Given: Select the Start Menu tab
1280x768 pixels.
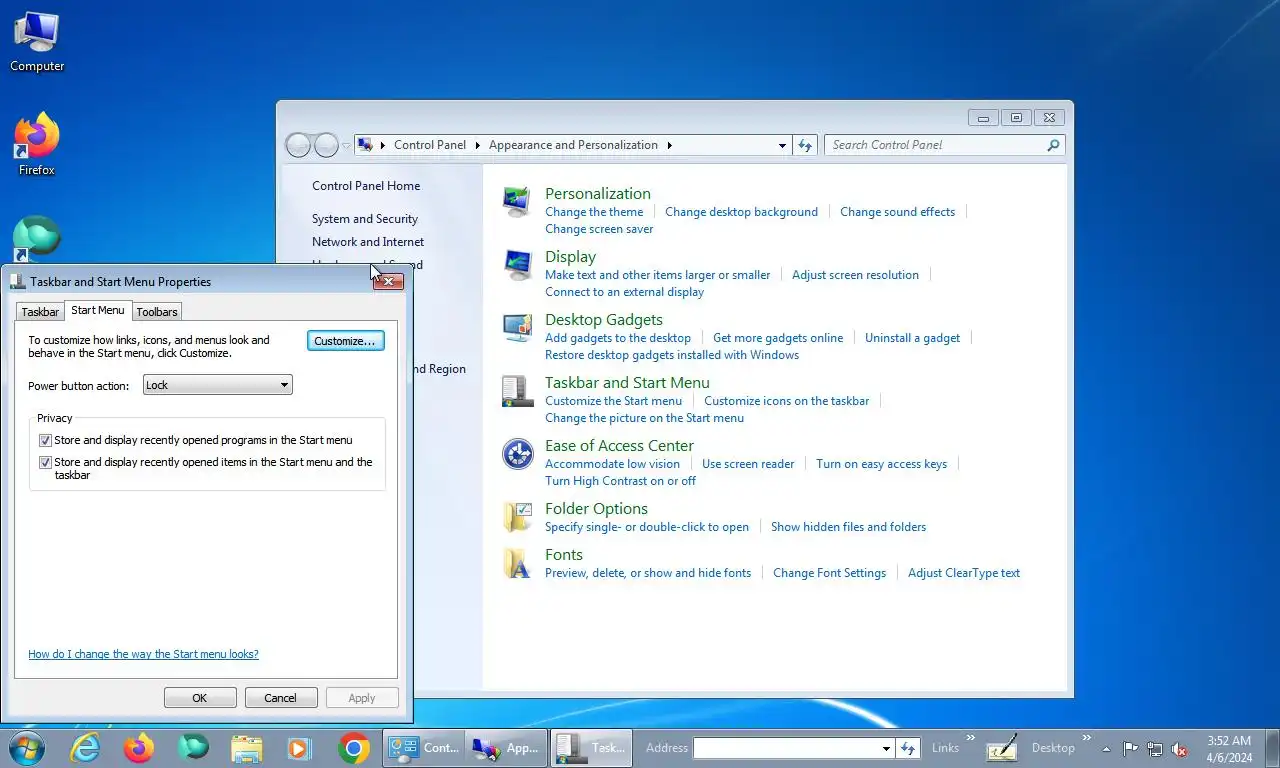Looking at the screenshot, I should click(x=98, y=310).
